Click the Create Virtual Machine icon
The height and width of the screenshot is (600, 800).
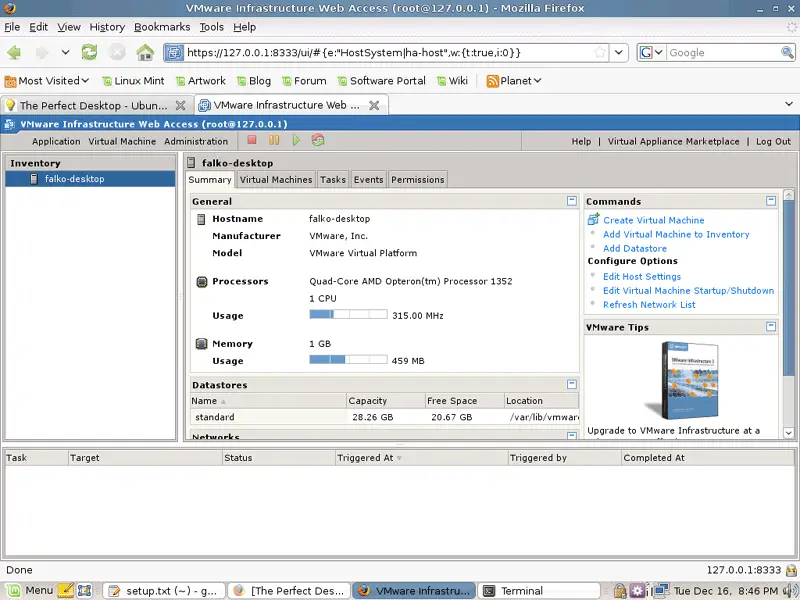click(x=593, y=219)
